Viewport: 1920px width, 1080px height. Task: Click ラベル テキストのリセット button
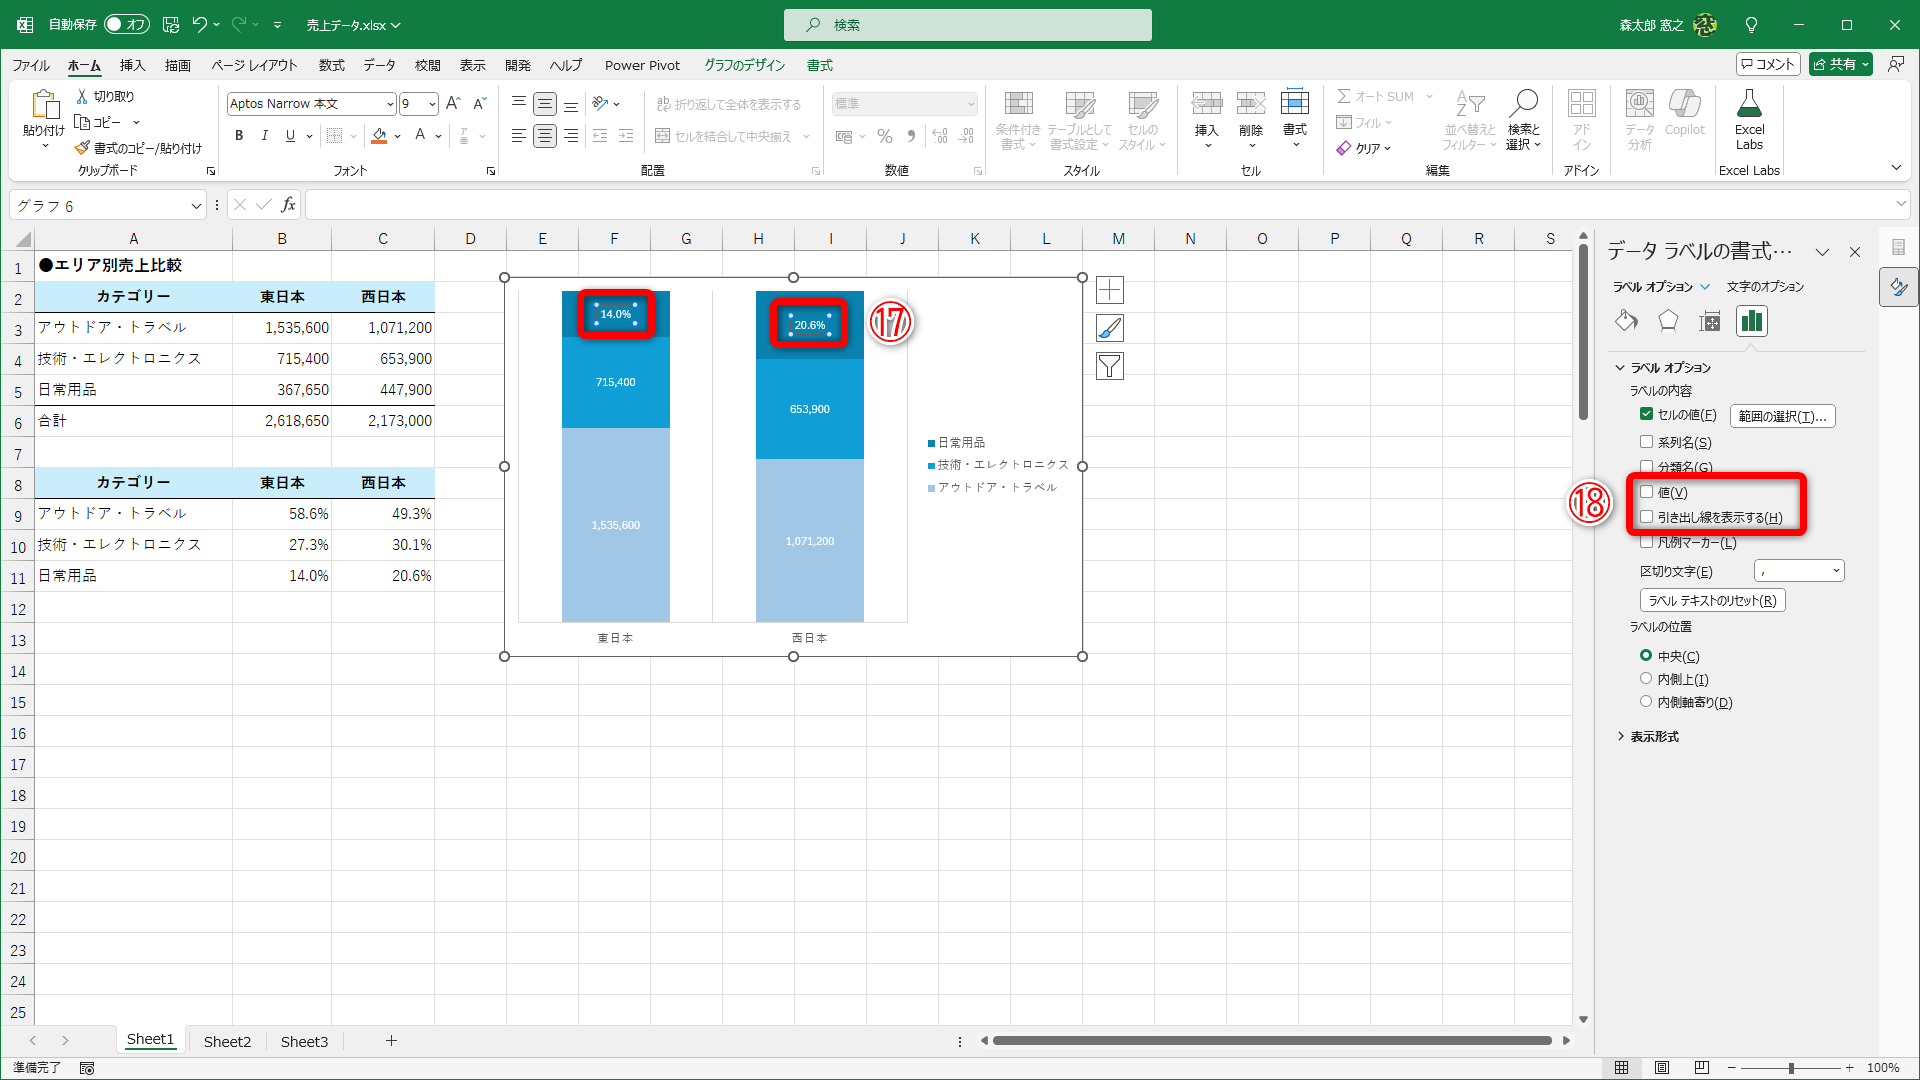click(1712, 601)
